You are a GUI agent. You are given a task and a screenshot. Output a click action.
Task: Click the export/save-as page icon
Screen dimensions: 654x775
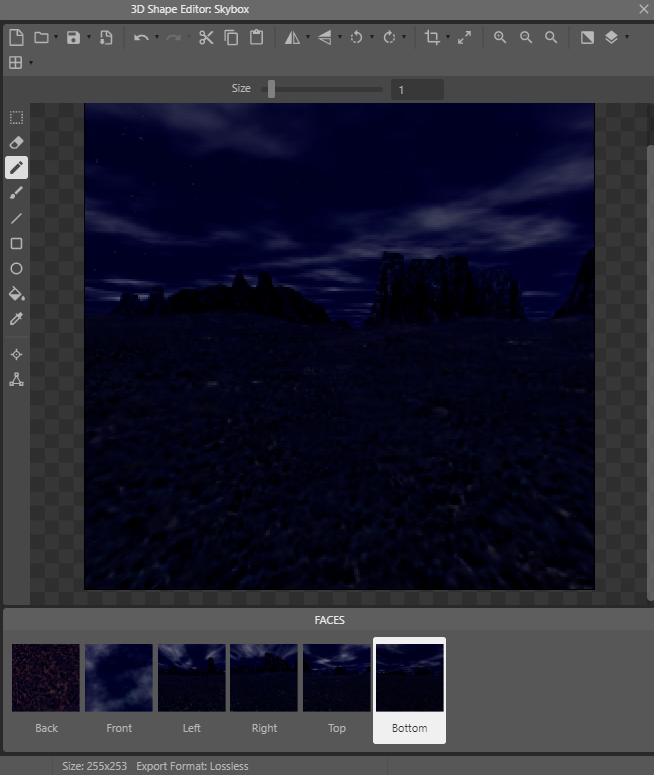coord(106,38)
